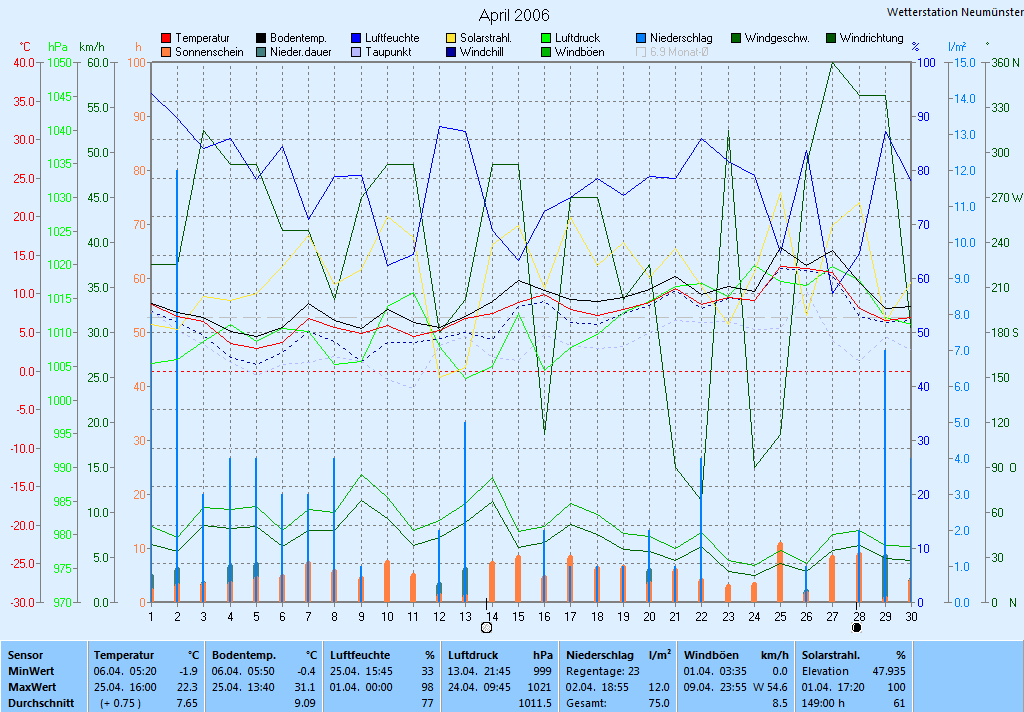This screenshot has height=712, width=1024.
Task: Click the Luftdruck maximum value 1021
Action: 540,687
